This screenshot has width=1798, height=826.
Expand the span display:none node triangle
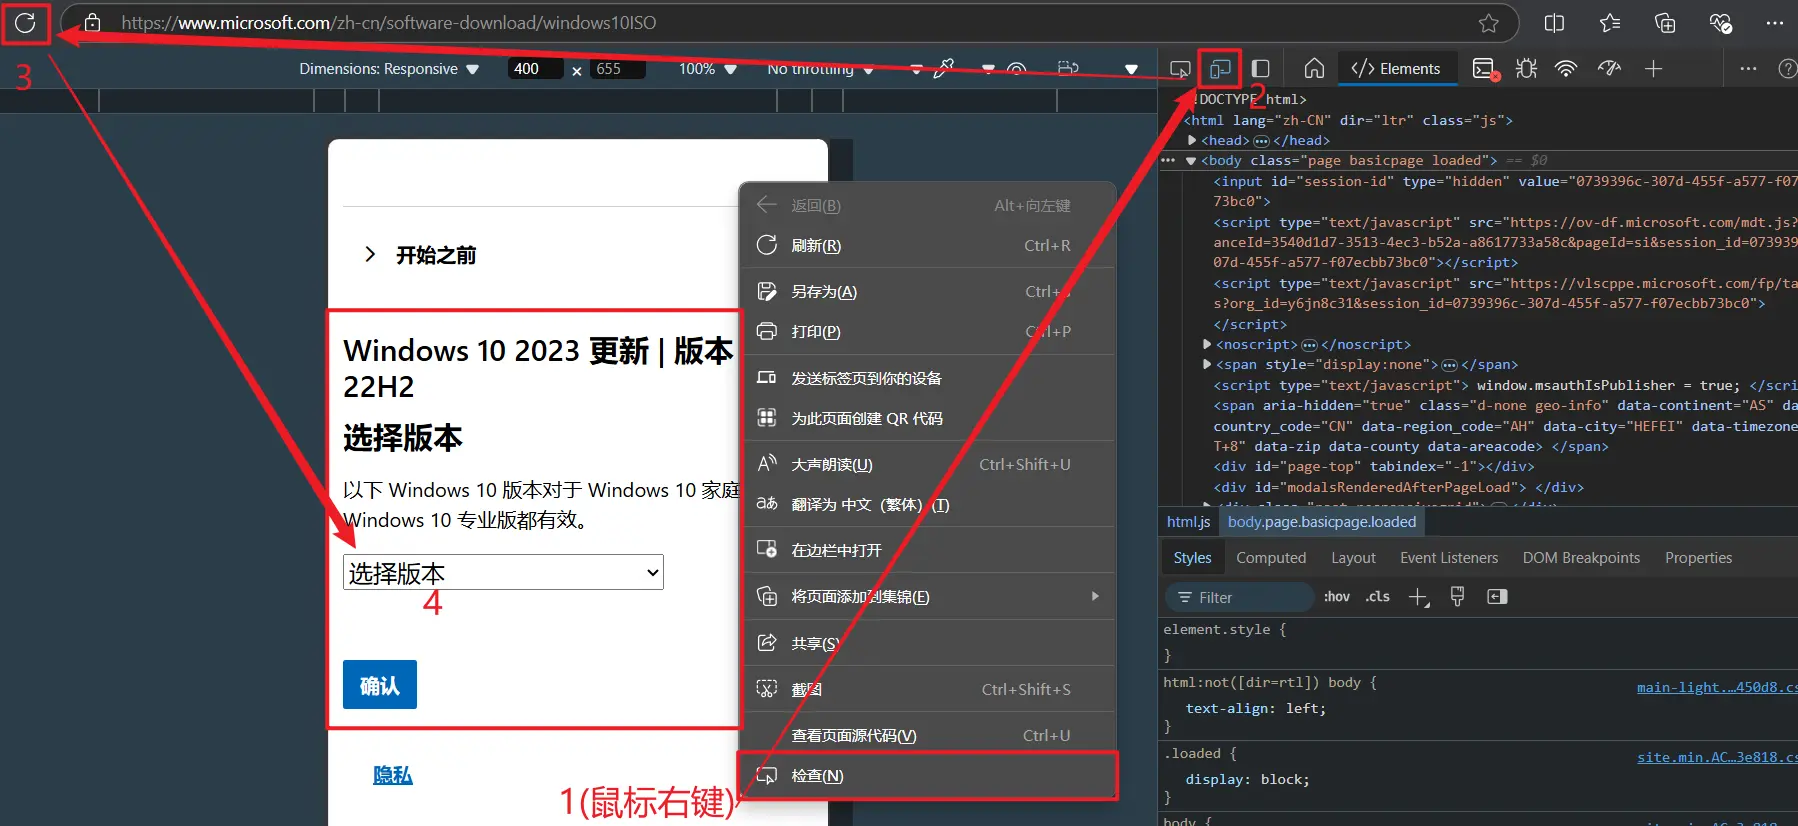pyautogui.click(x=1207, y=364)
